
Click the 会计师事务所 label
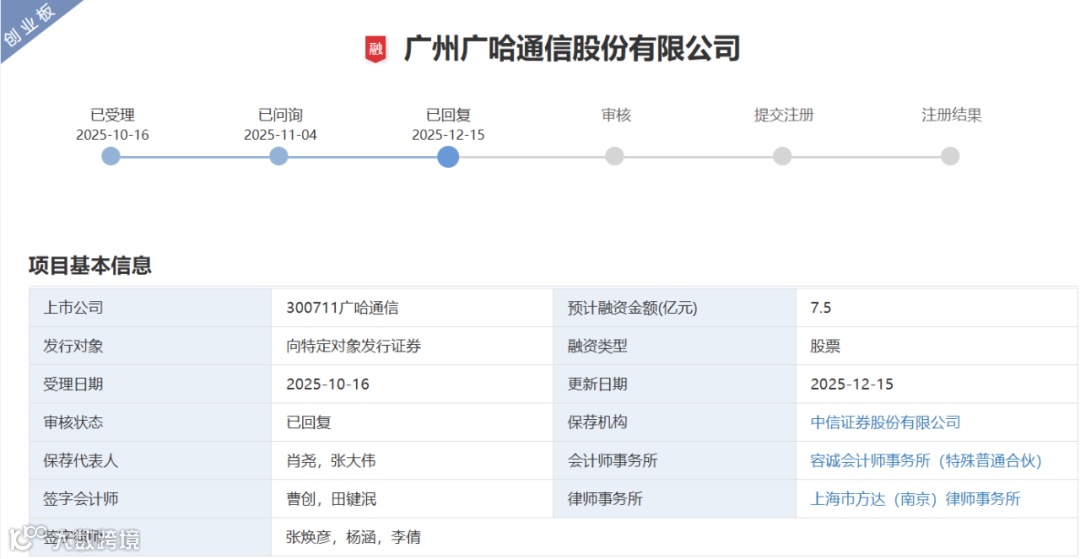click(612, 461)
